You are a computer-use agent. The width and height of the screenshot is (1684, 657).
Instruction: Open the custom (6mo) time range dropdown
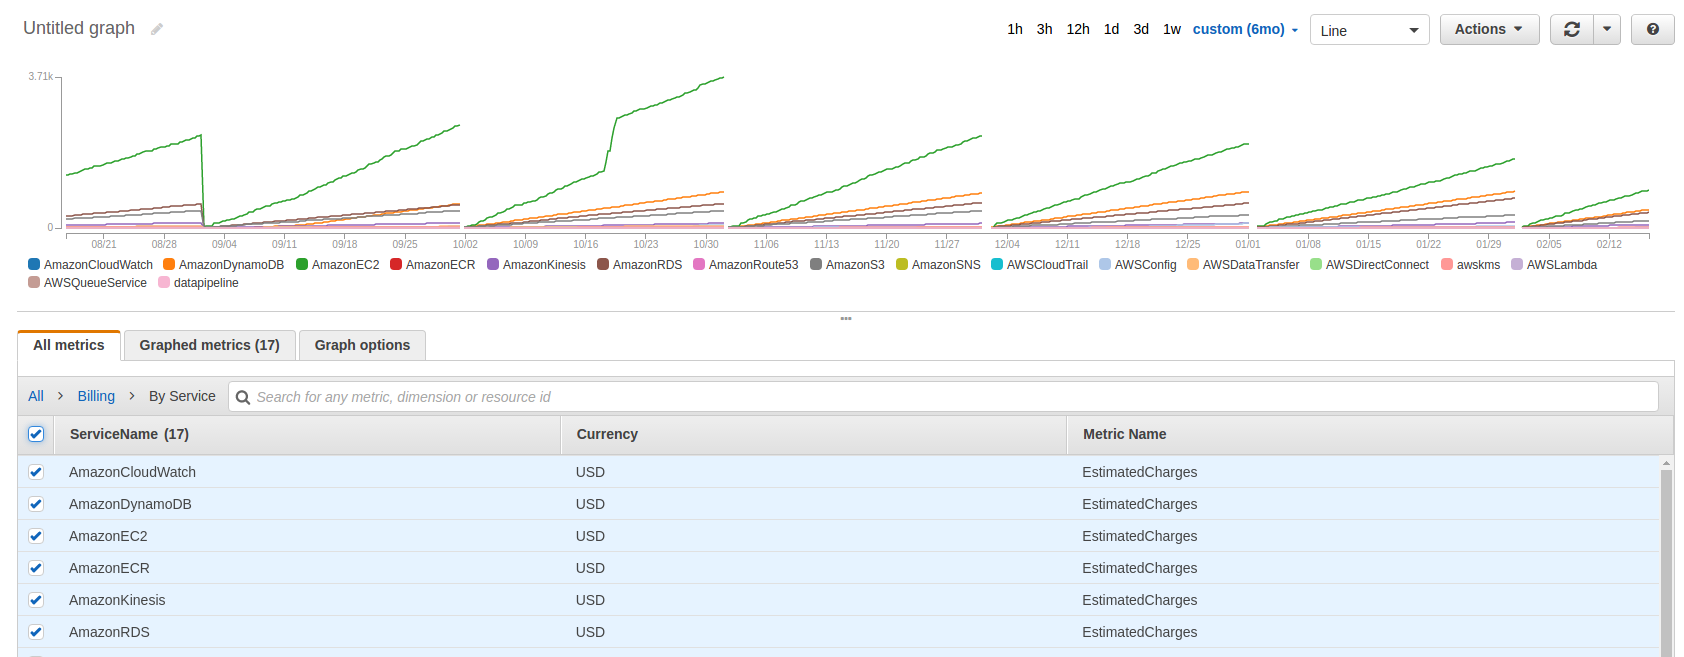click(1245, 29)
